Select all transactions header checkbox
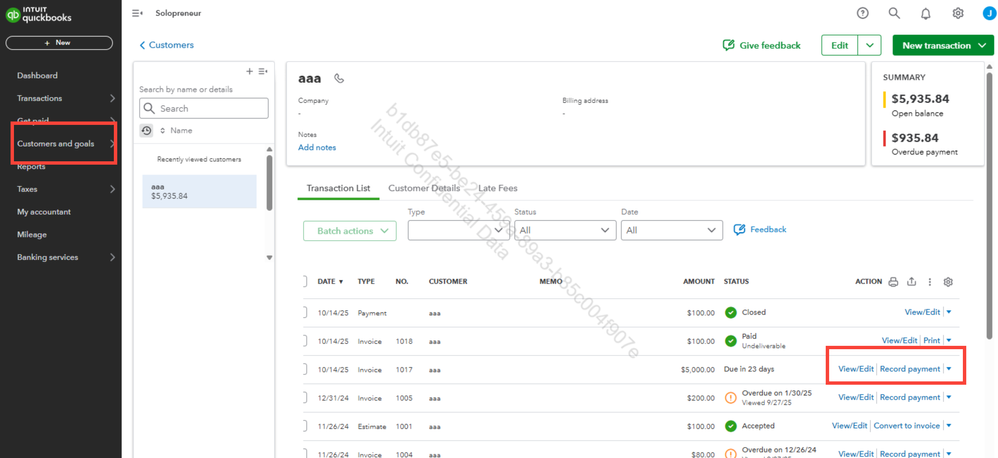Viewport: 998px width, 458px height. coord(303,281)
